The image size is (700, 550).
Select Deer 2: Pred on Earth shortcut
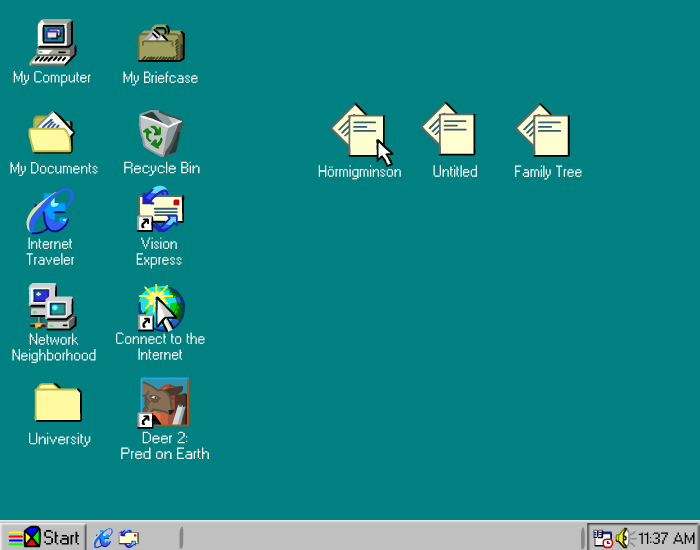click(x=164, y=403)
